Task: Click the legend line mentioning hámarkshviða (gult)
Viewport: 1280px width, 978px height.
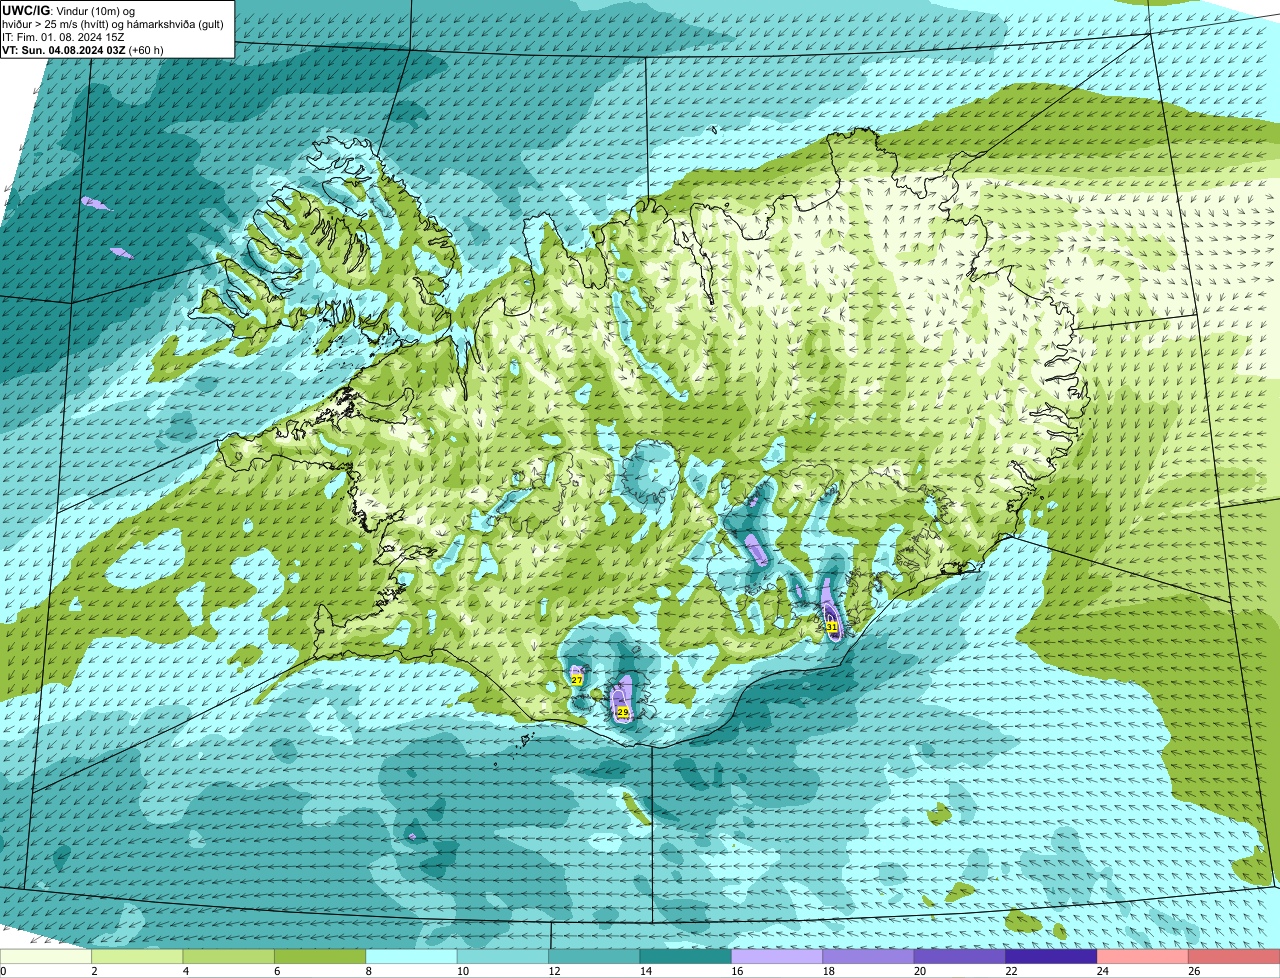Action: point(113,24)
